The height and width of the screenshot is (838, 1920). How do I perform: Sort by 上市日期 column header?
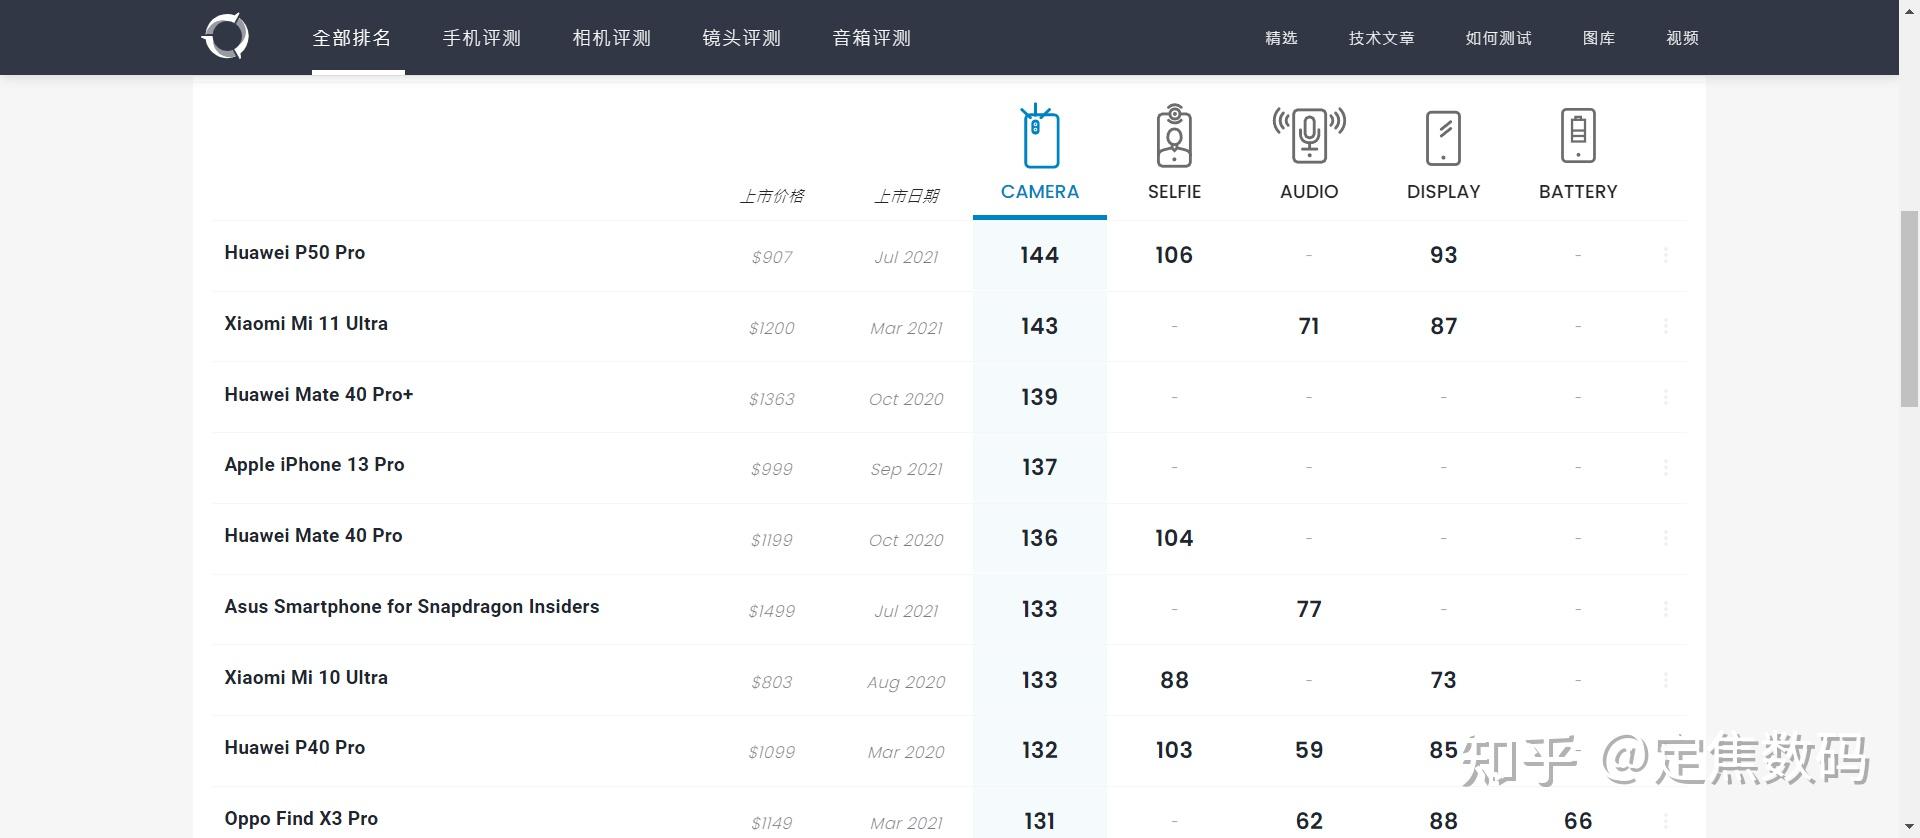coord(906,196)
